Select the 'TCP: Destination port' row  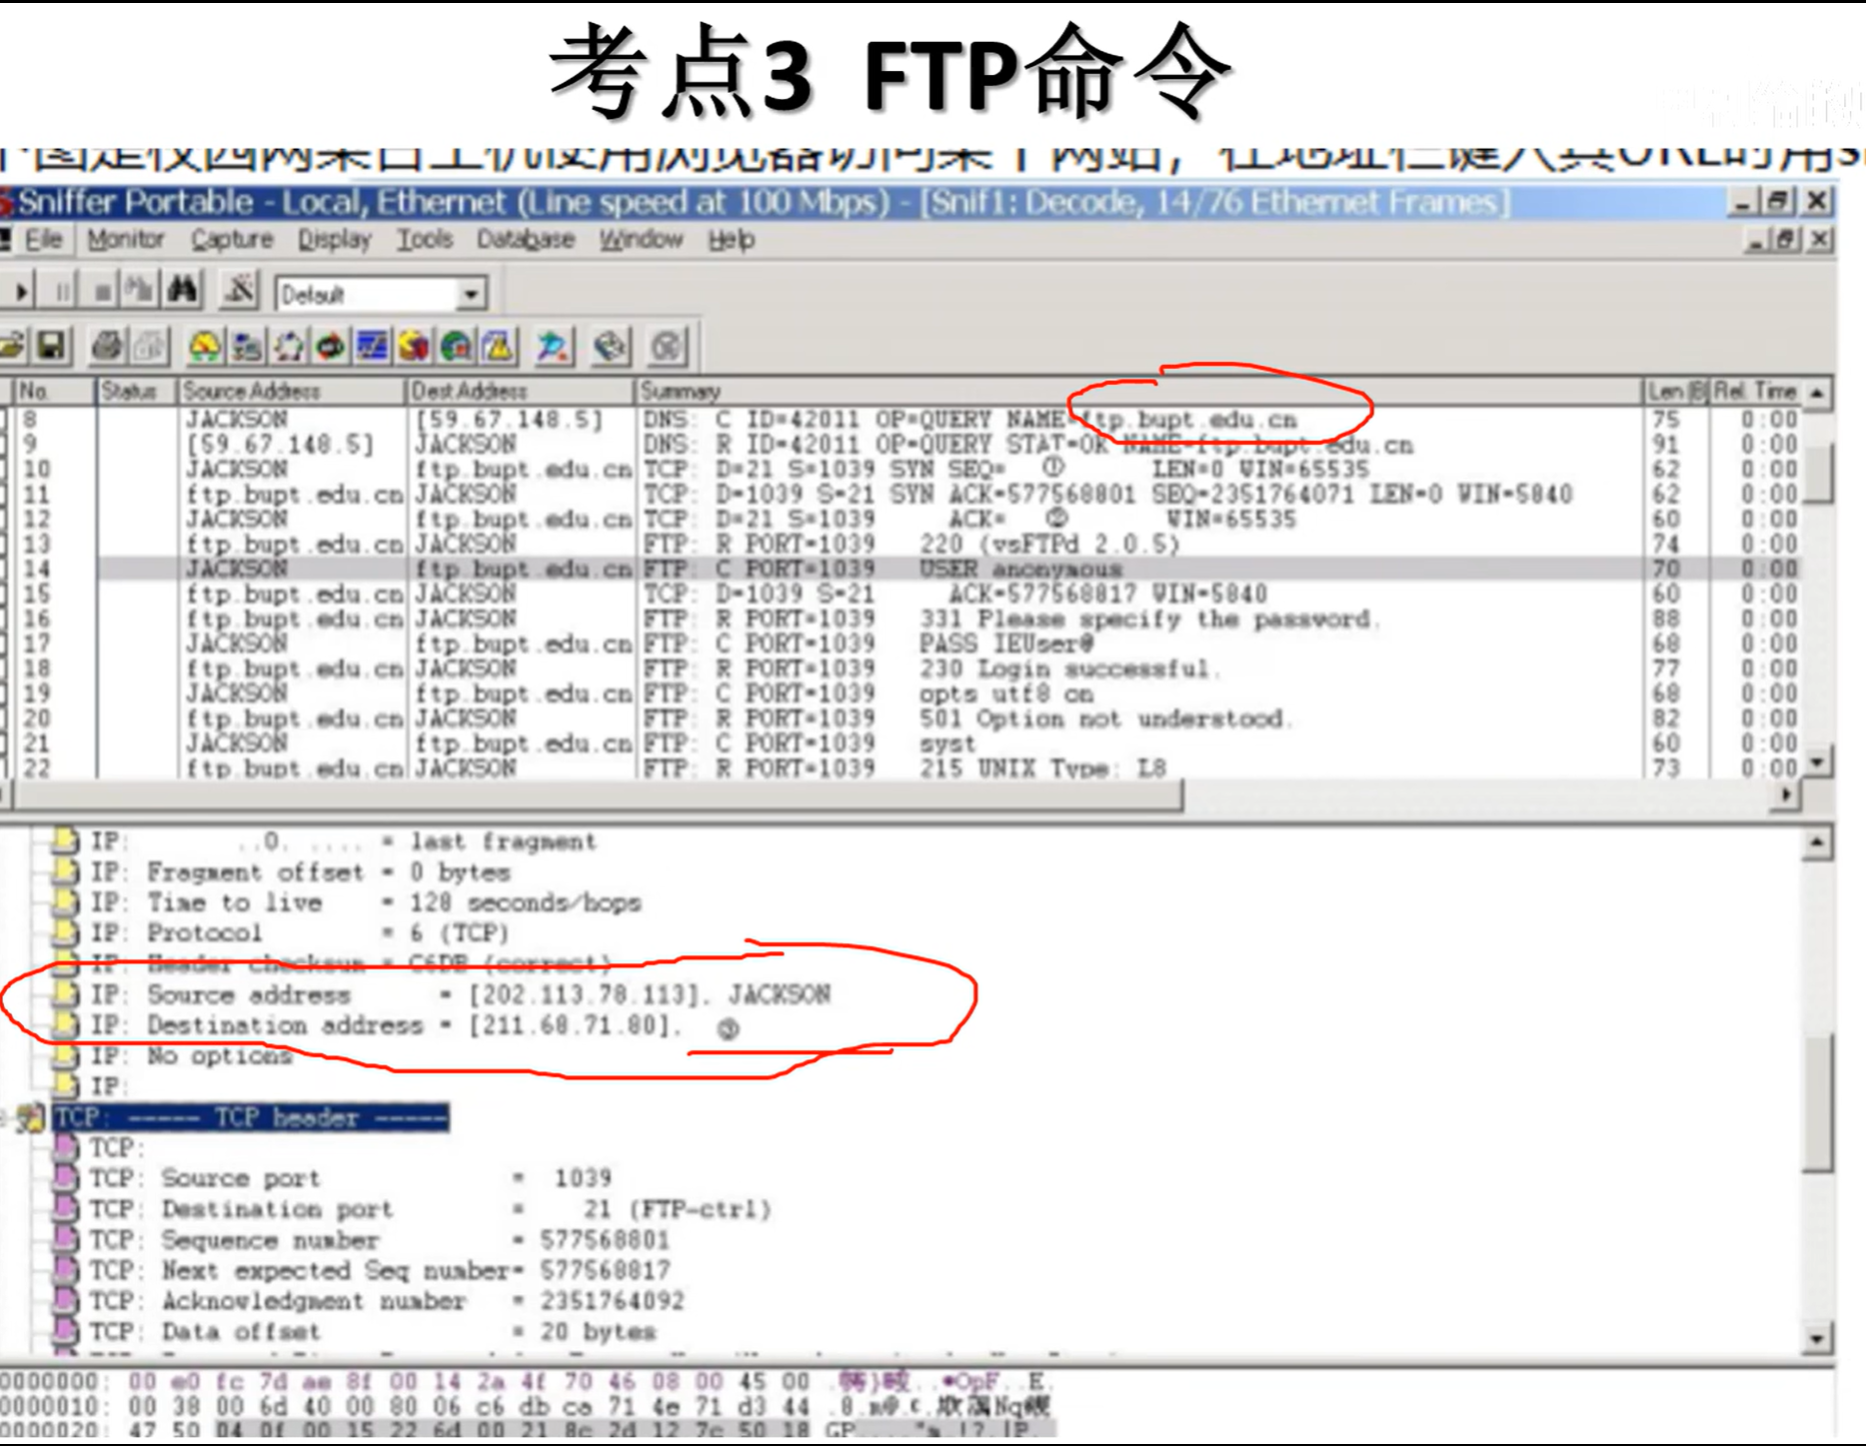pos(432,1209)
